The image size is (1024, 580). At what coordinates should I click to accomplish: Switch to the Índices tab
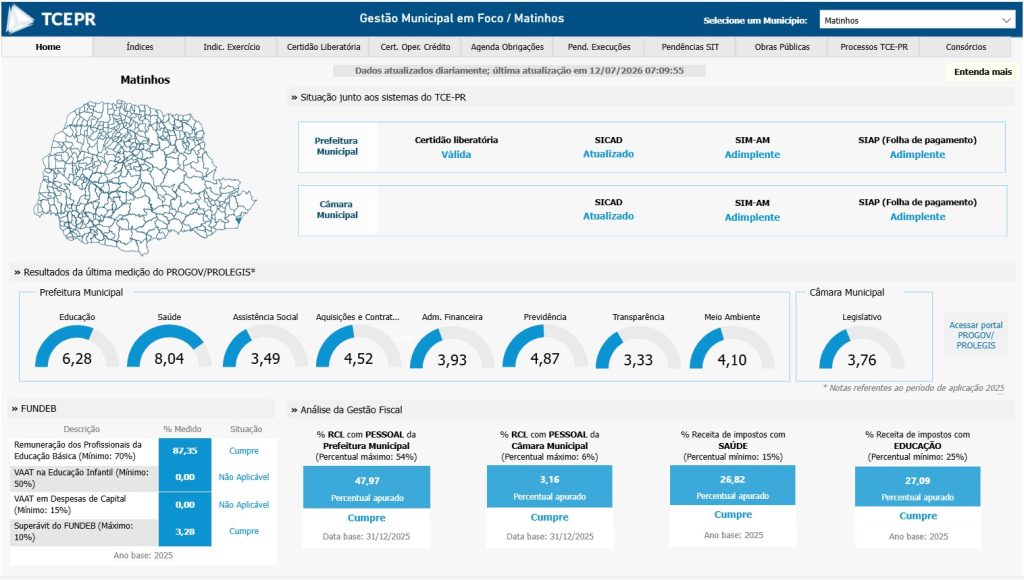[x=140, y=47]
